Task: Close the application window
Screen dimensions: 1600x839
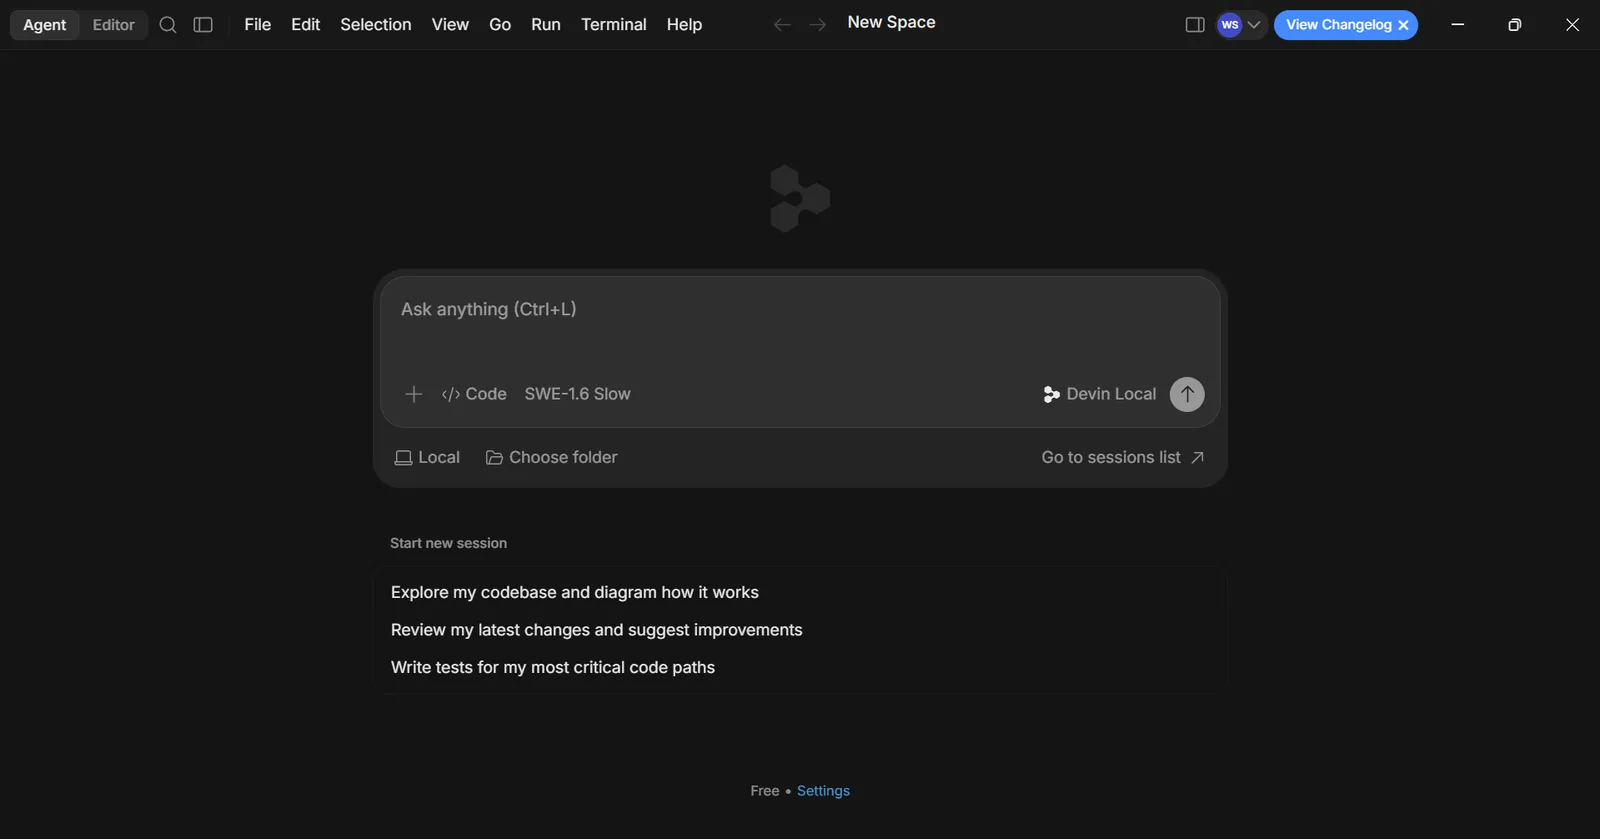Action: pos(1572,25)
